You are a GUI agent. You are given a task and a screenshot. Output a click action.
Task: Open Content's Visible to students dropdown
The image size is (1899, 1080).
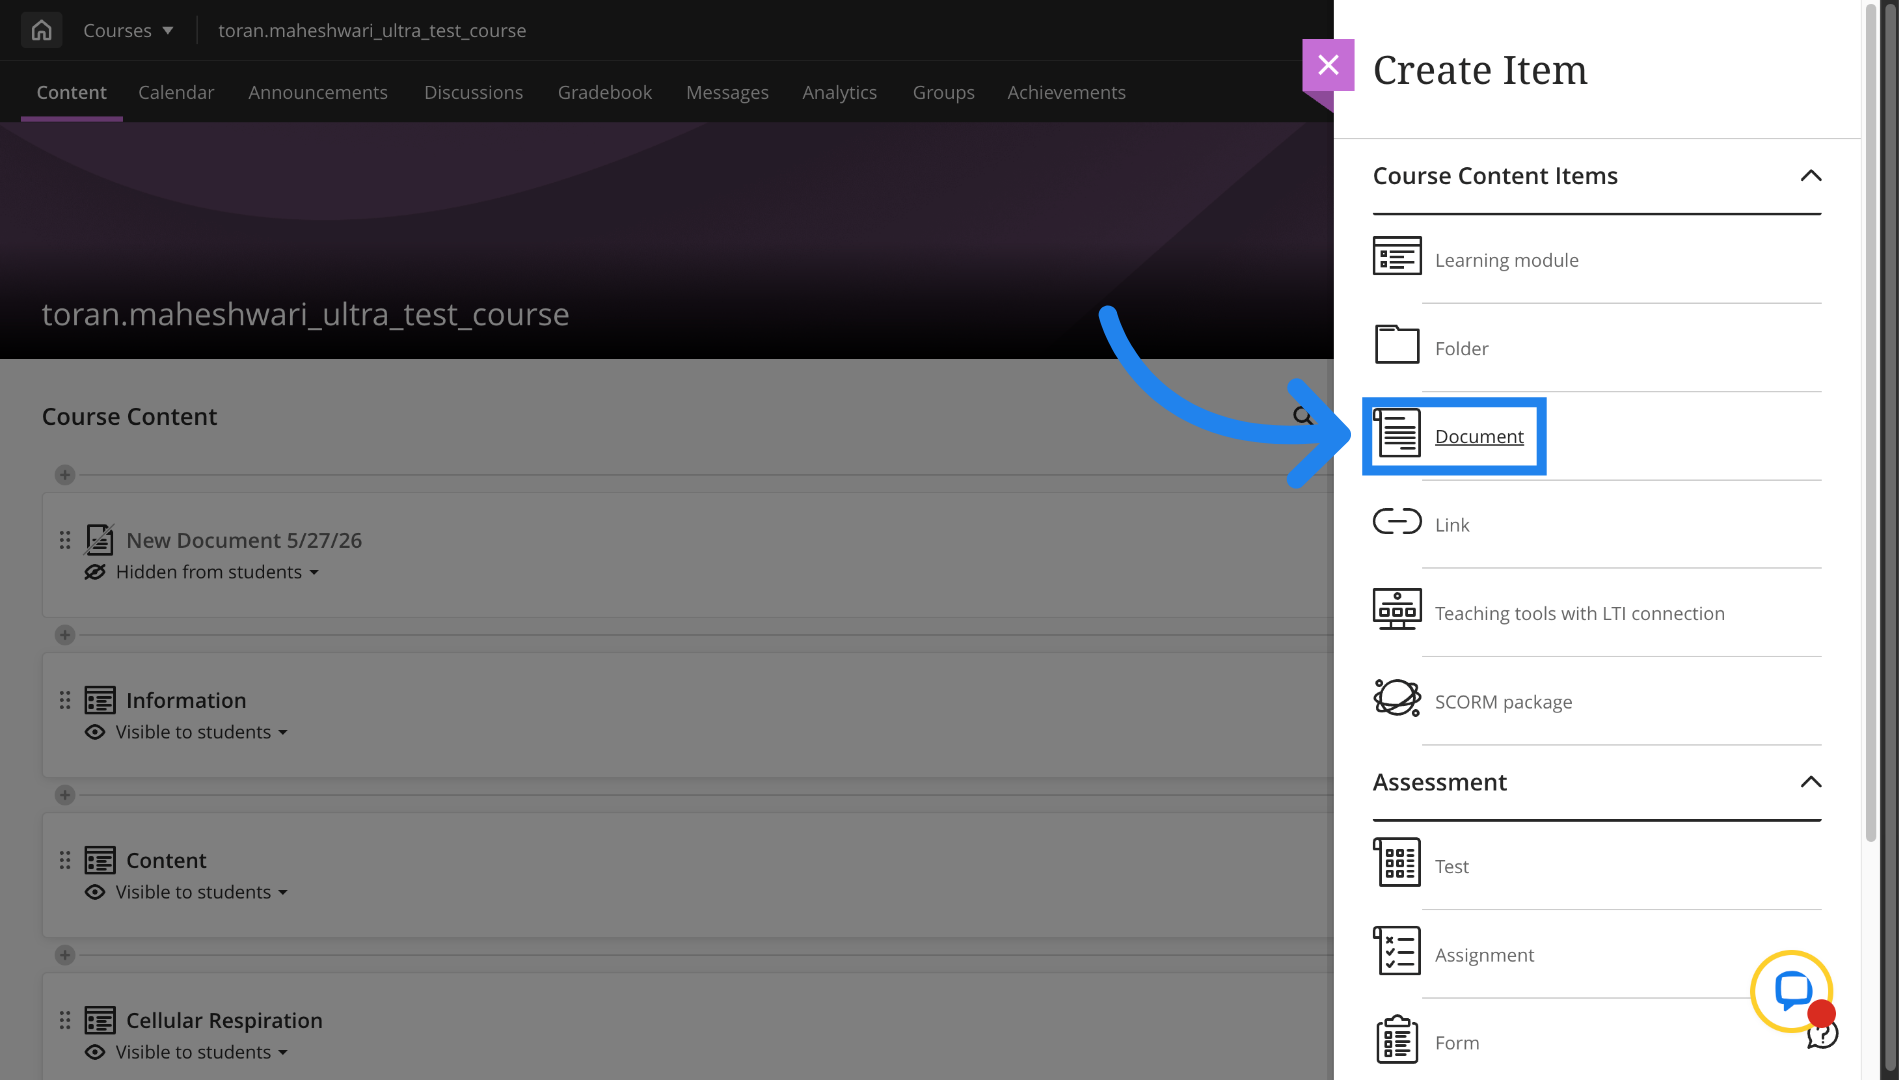(x=201, y=892)
